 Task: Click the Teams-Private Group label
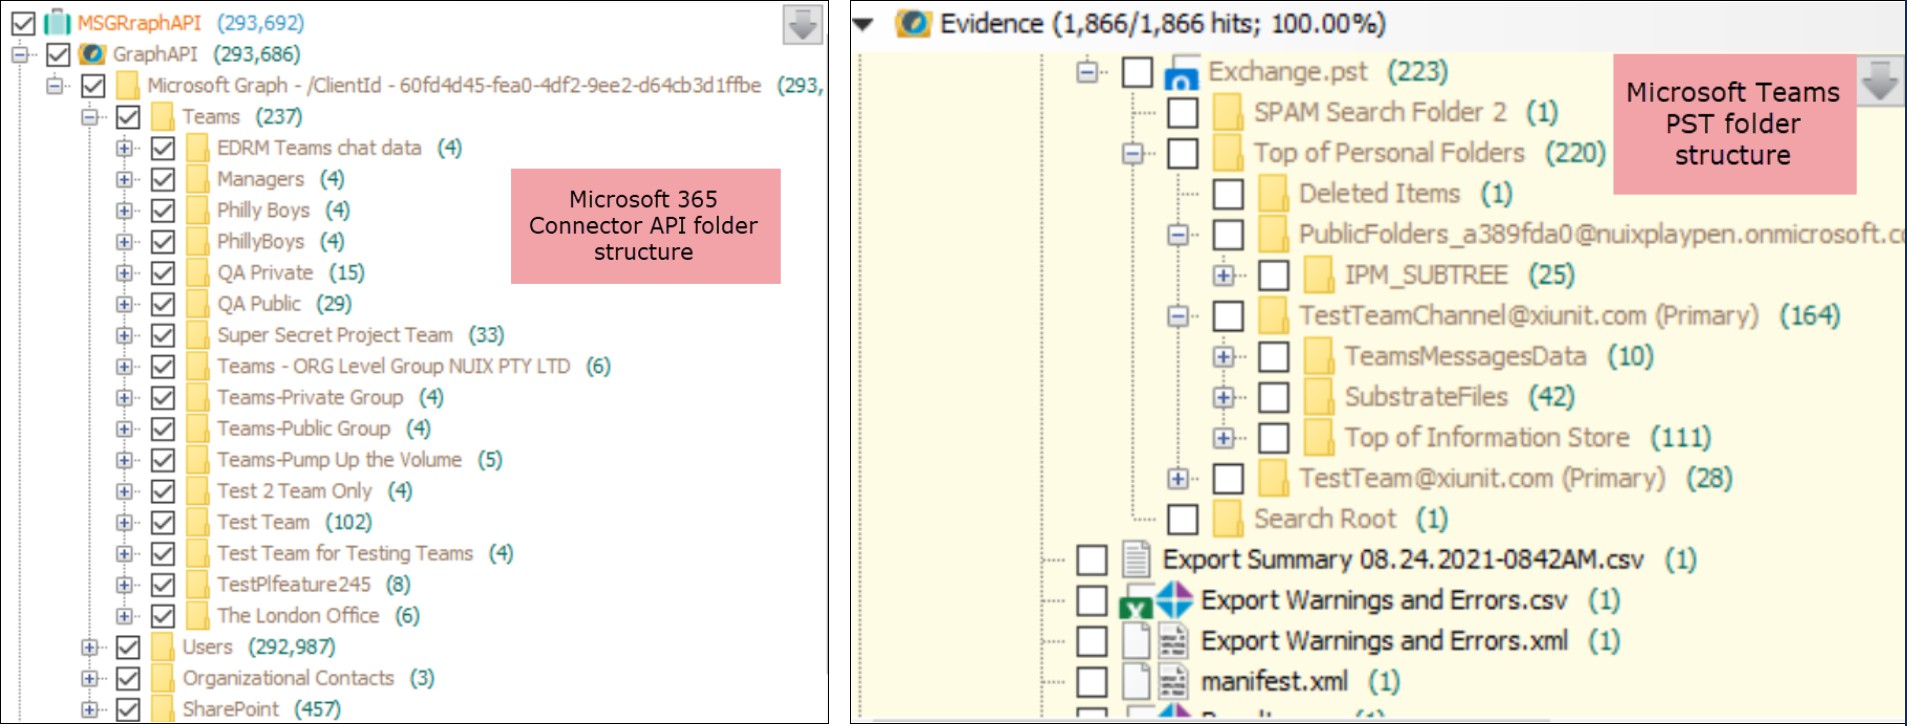(x=310, y=398)
